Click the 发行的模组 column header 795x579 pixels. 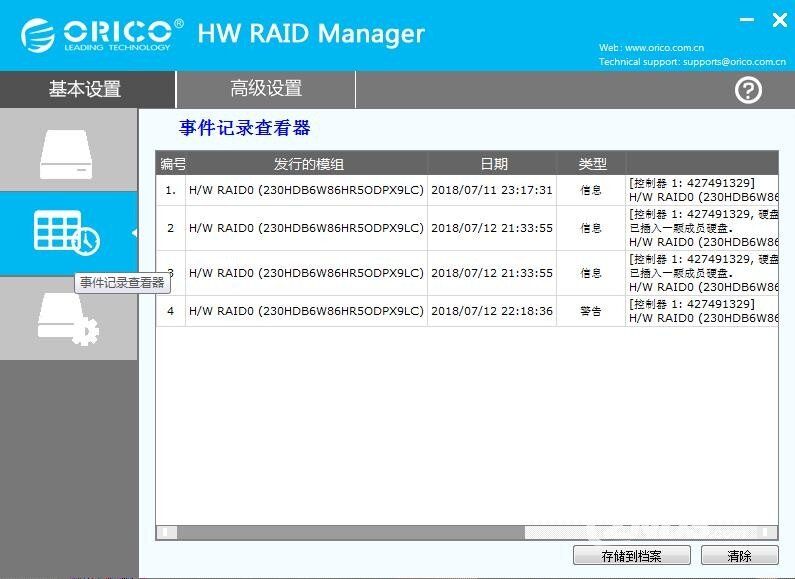[x=308, y=164]
